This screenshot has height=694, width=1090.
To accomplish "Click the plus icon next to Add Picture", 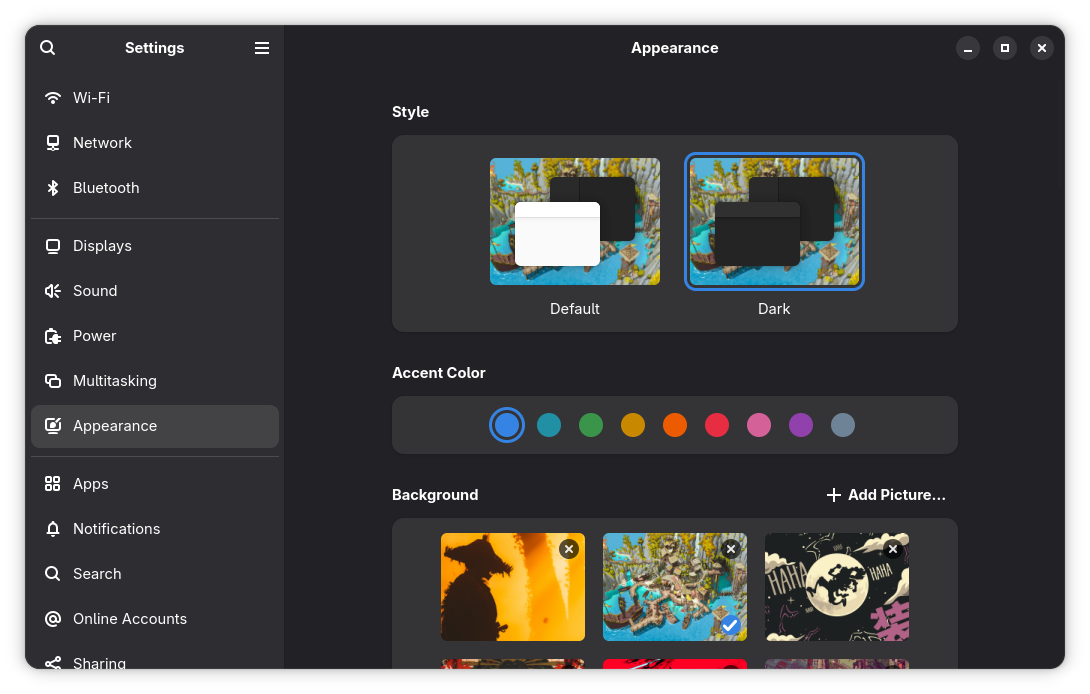I will tap(833, 494).
